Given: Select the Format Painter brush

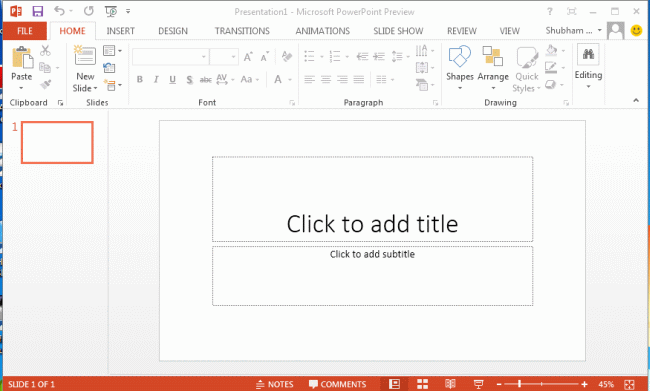Looking at the screenshot, I should click(x=46, y=84).
